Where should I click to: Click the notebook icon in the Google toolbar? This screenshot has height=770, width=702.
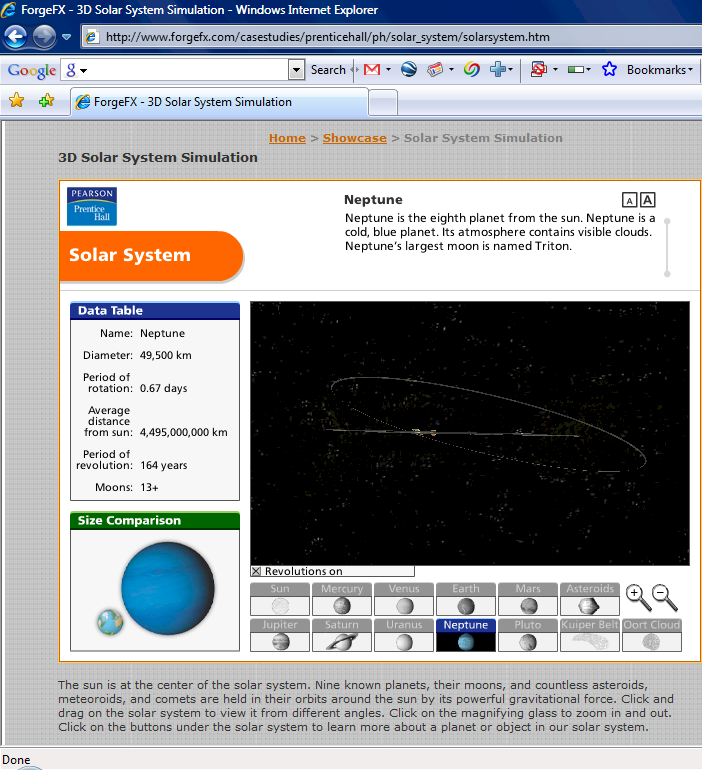(x=435, y=70)
